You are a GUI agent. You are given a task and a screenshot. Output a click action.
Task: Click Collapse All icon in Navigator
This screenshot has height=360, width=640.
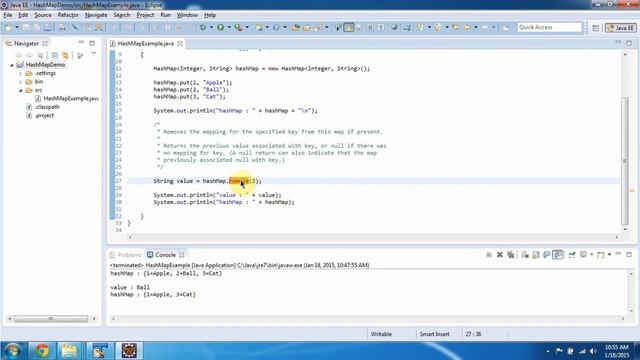point(55,55)
